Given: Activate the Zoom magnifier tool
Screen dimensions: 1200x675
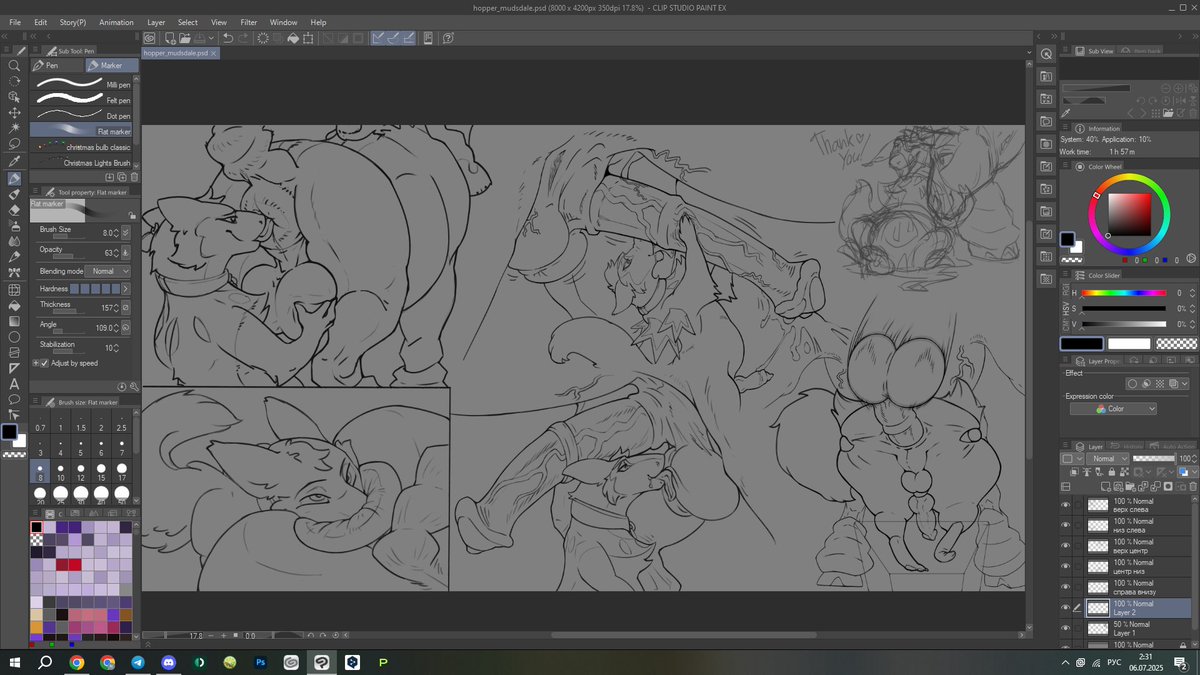Looking at the screenshot, I should [14, 63].
